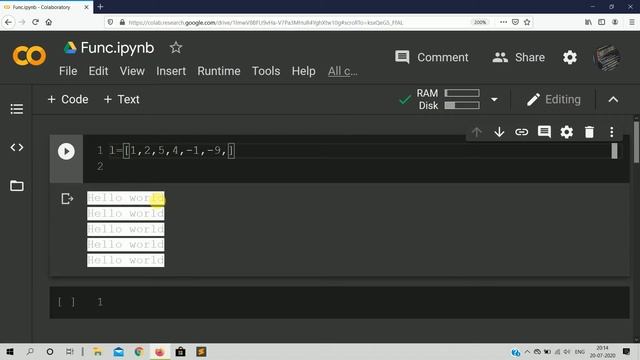Screen dimensions: 640x360
Task: Open cell editor settings gear
Action: click(x=567, y=132)
